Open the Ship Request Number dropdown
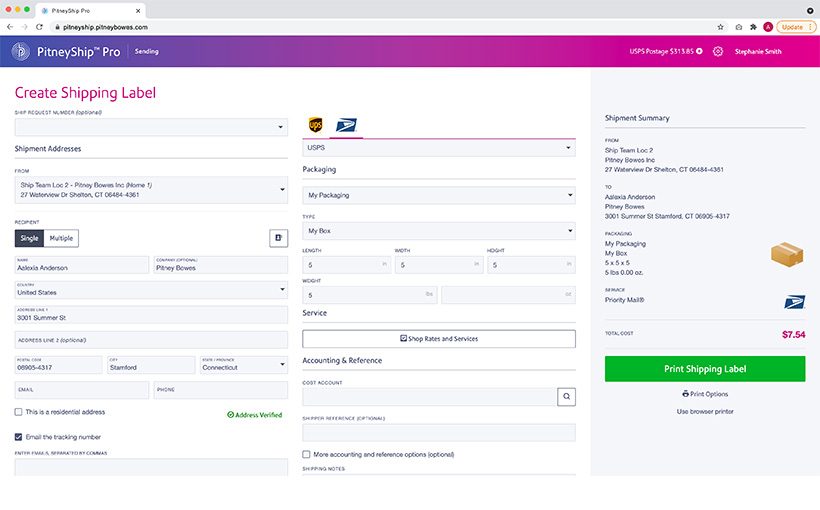The width and height of the screenshot is (820, 510). pyautogui.click(x=151, y=127)
